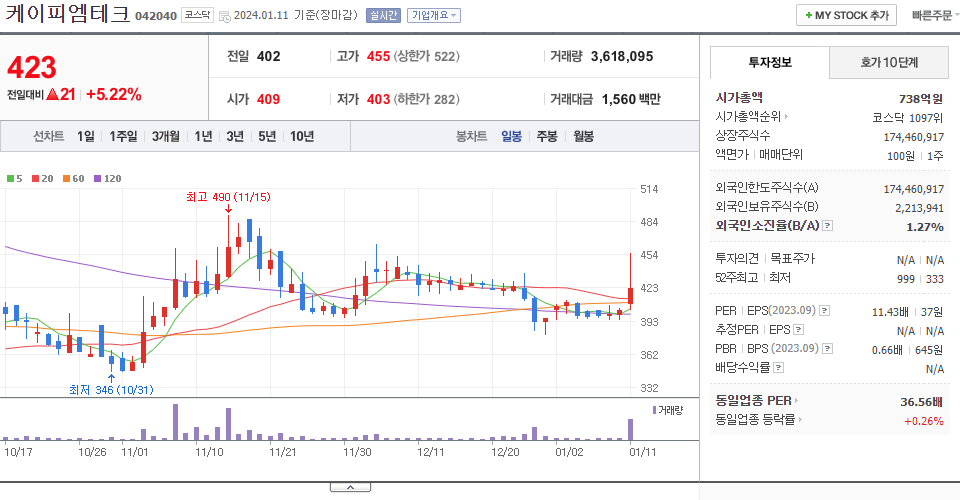Click the green 5-day moving average legend
This screenshot has height=500, width=960.
[15, 179]
